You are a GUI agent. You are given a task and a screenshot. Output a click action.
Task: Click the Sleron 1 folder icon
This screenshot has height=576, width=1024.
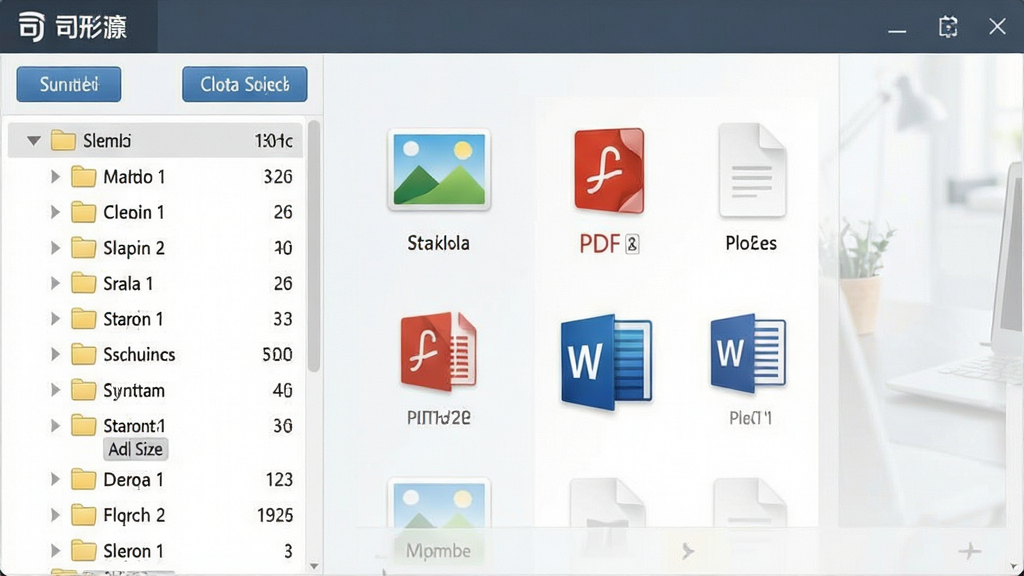click(84, 551)
